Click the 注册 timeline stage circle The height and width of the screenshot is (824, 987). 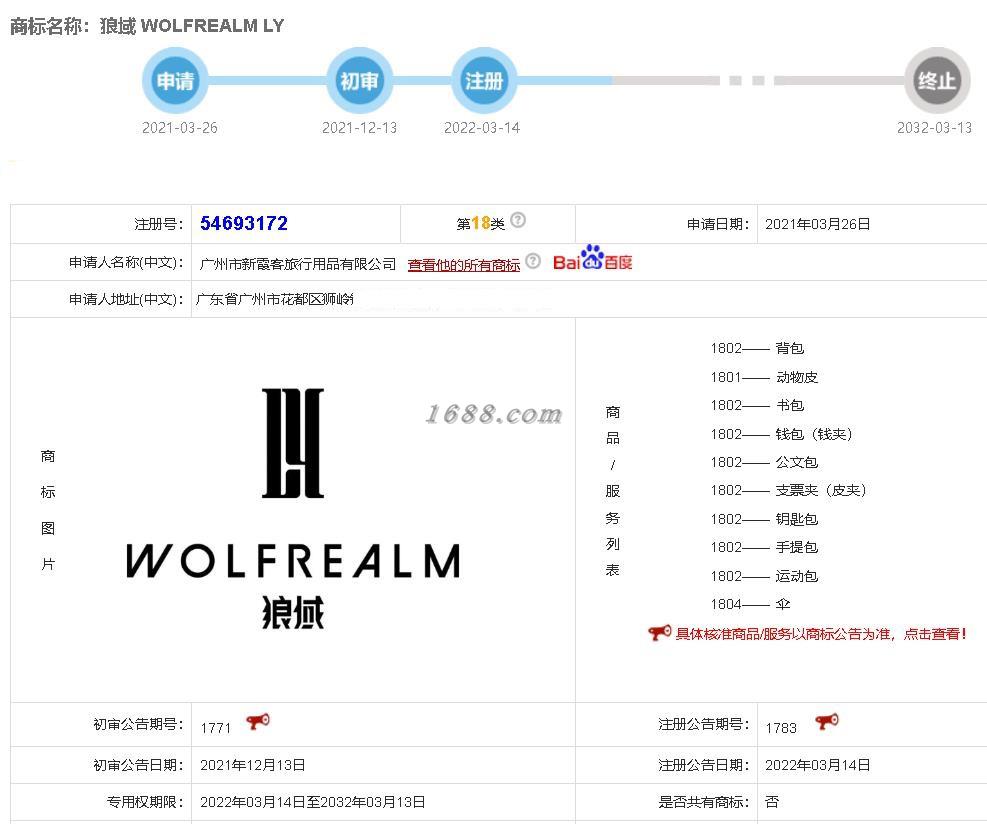pos(483,81)
